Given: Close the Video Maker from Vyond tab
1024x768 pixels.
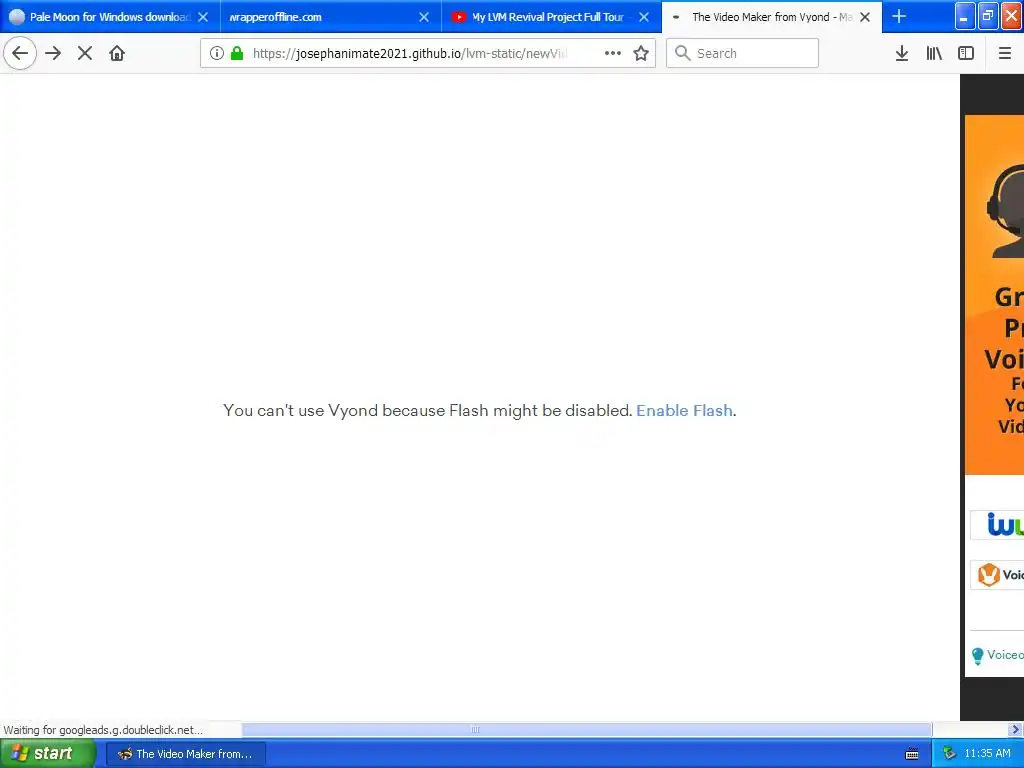Looking at the screenshot, I should point(865,17).
